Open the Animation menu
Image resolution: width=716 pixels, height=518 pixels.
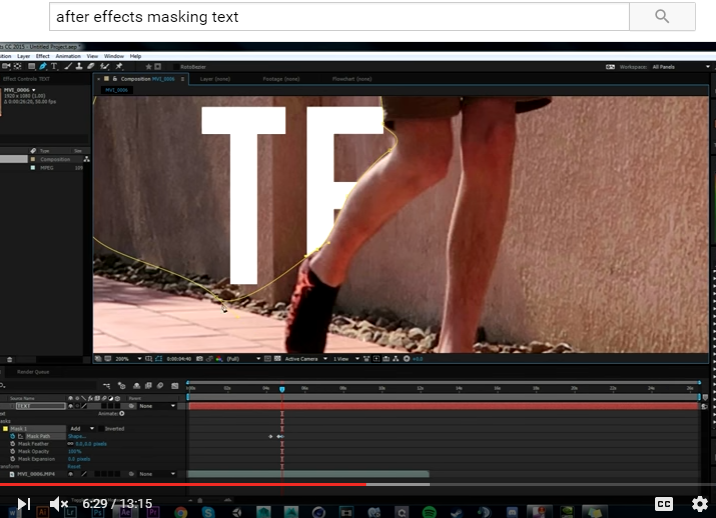[x=68, y=56]
